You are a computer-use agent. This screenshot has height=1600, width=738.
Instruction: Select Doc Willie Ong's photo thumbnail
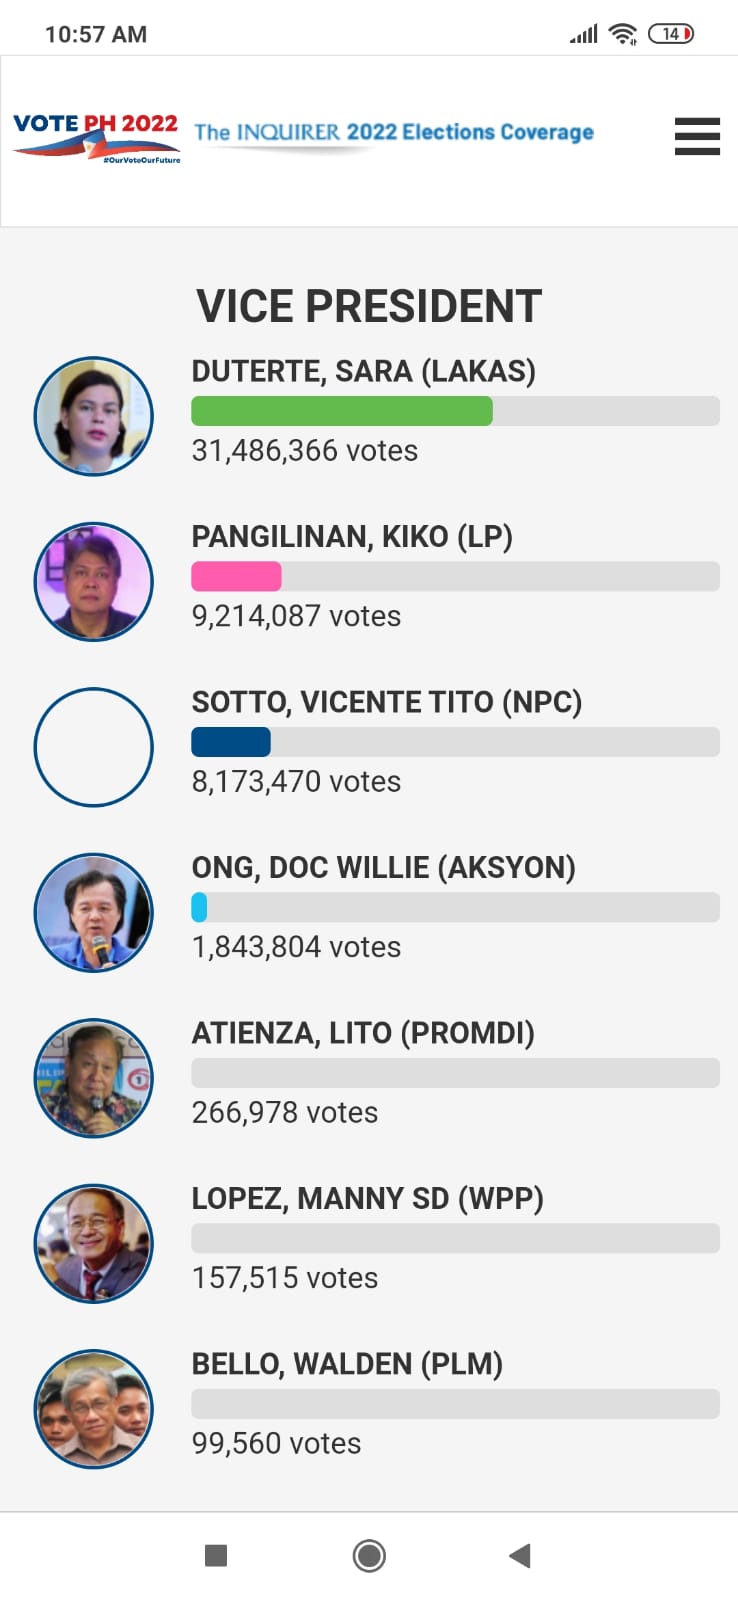(x=94, y=912)
